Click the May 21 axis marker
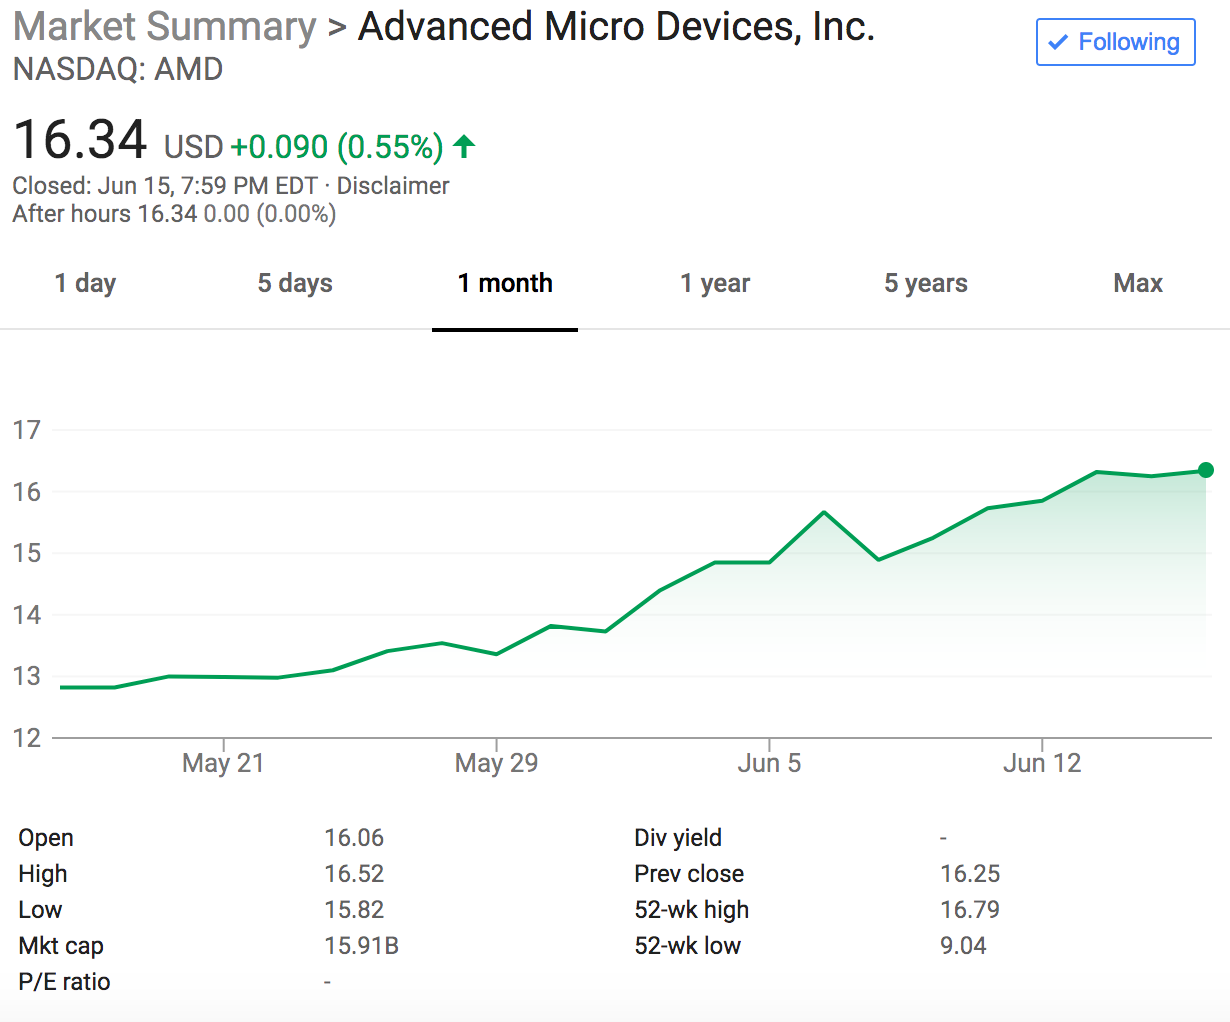The image size is (1230, 1022). pyautogui.click(x=223, y=763)
